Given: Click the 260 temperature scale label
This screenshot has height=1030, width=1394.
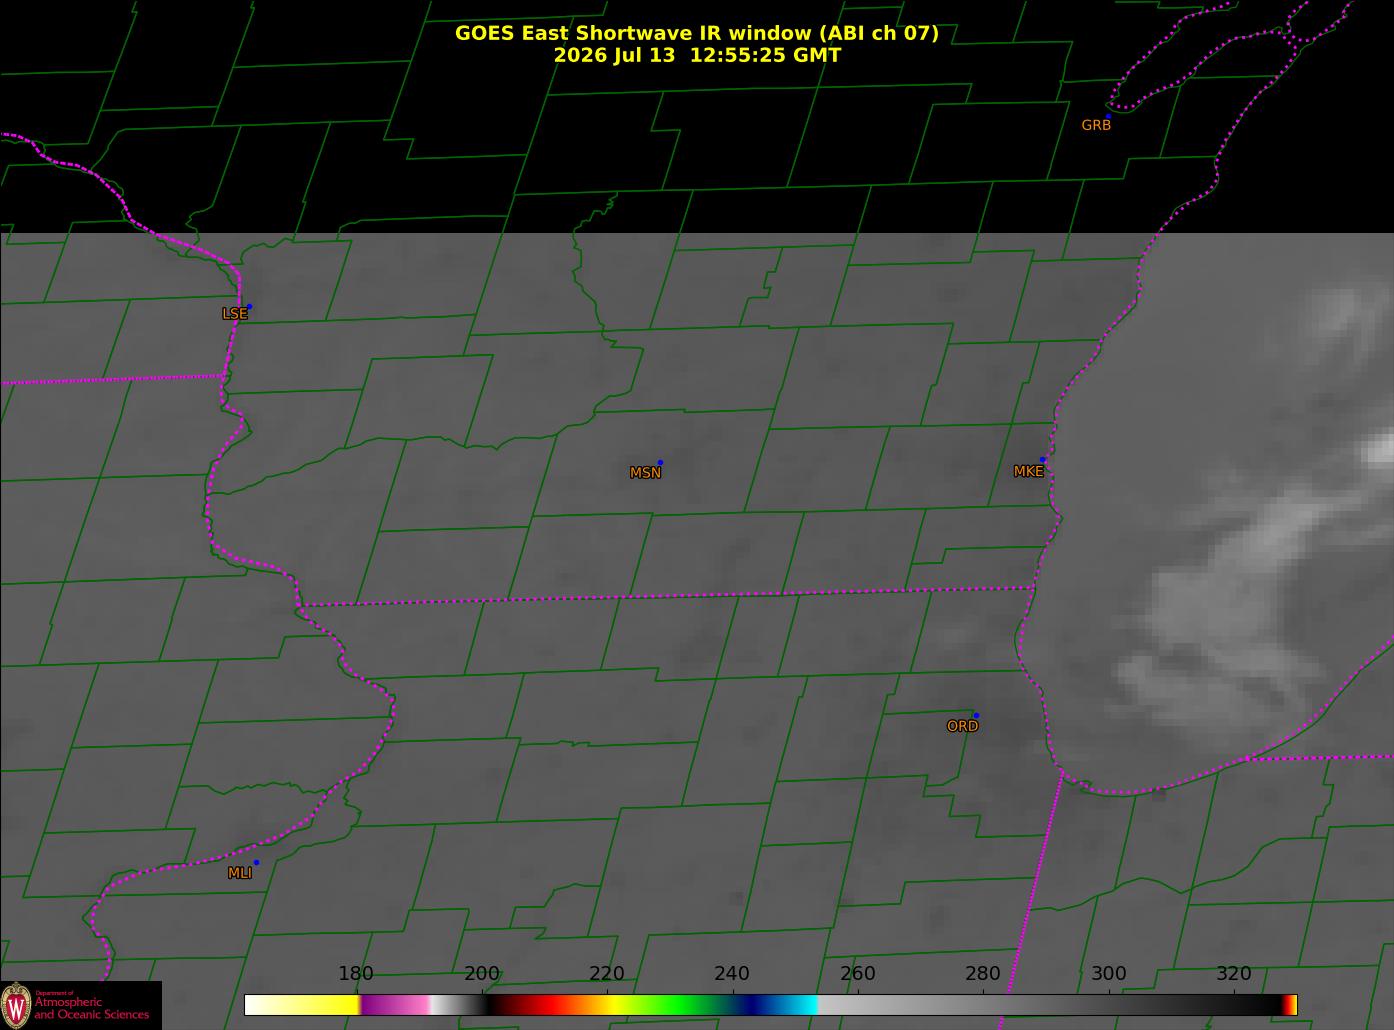Looking at the screenshot, I should pyautogui.click(x=857, y=974).
